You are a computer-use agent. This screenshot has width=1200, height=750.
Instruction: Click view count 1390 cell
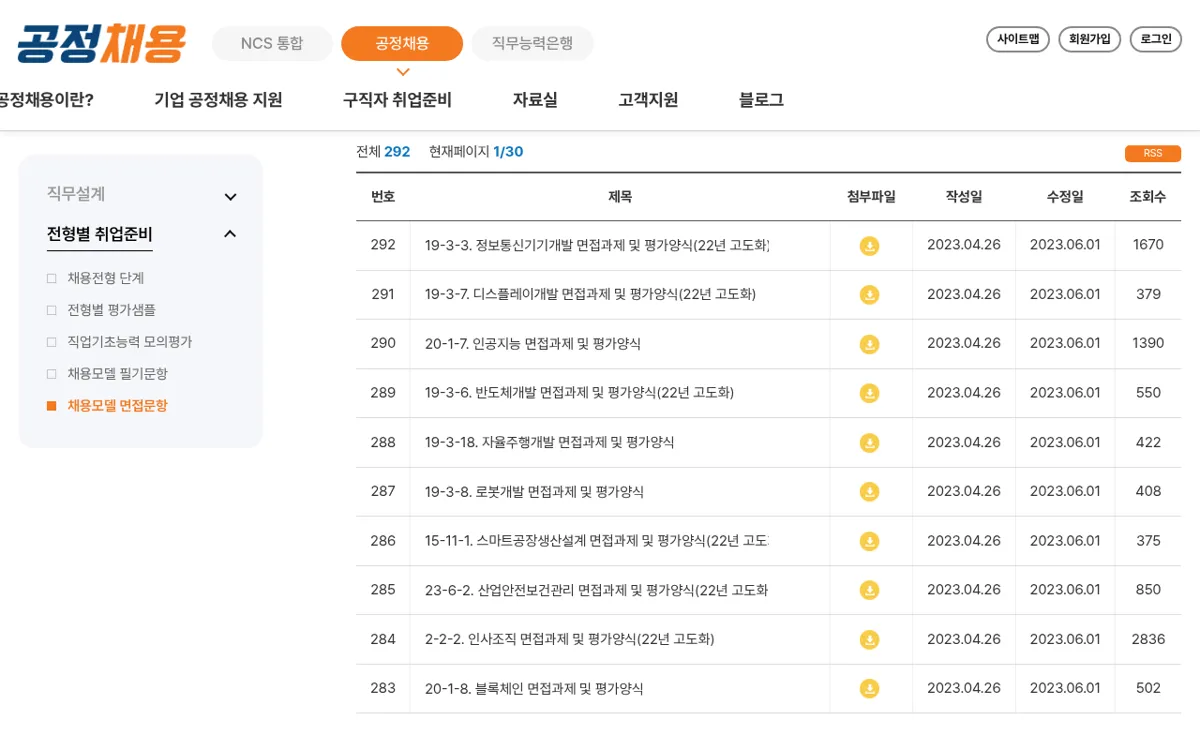click(1148, 343)
